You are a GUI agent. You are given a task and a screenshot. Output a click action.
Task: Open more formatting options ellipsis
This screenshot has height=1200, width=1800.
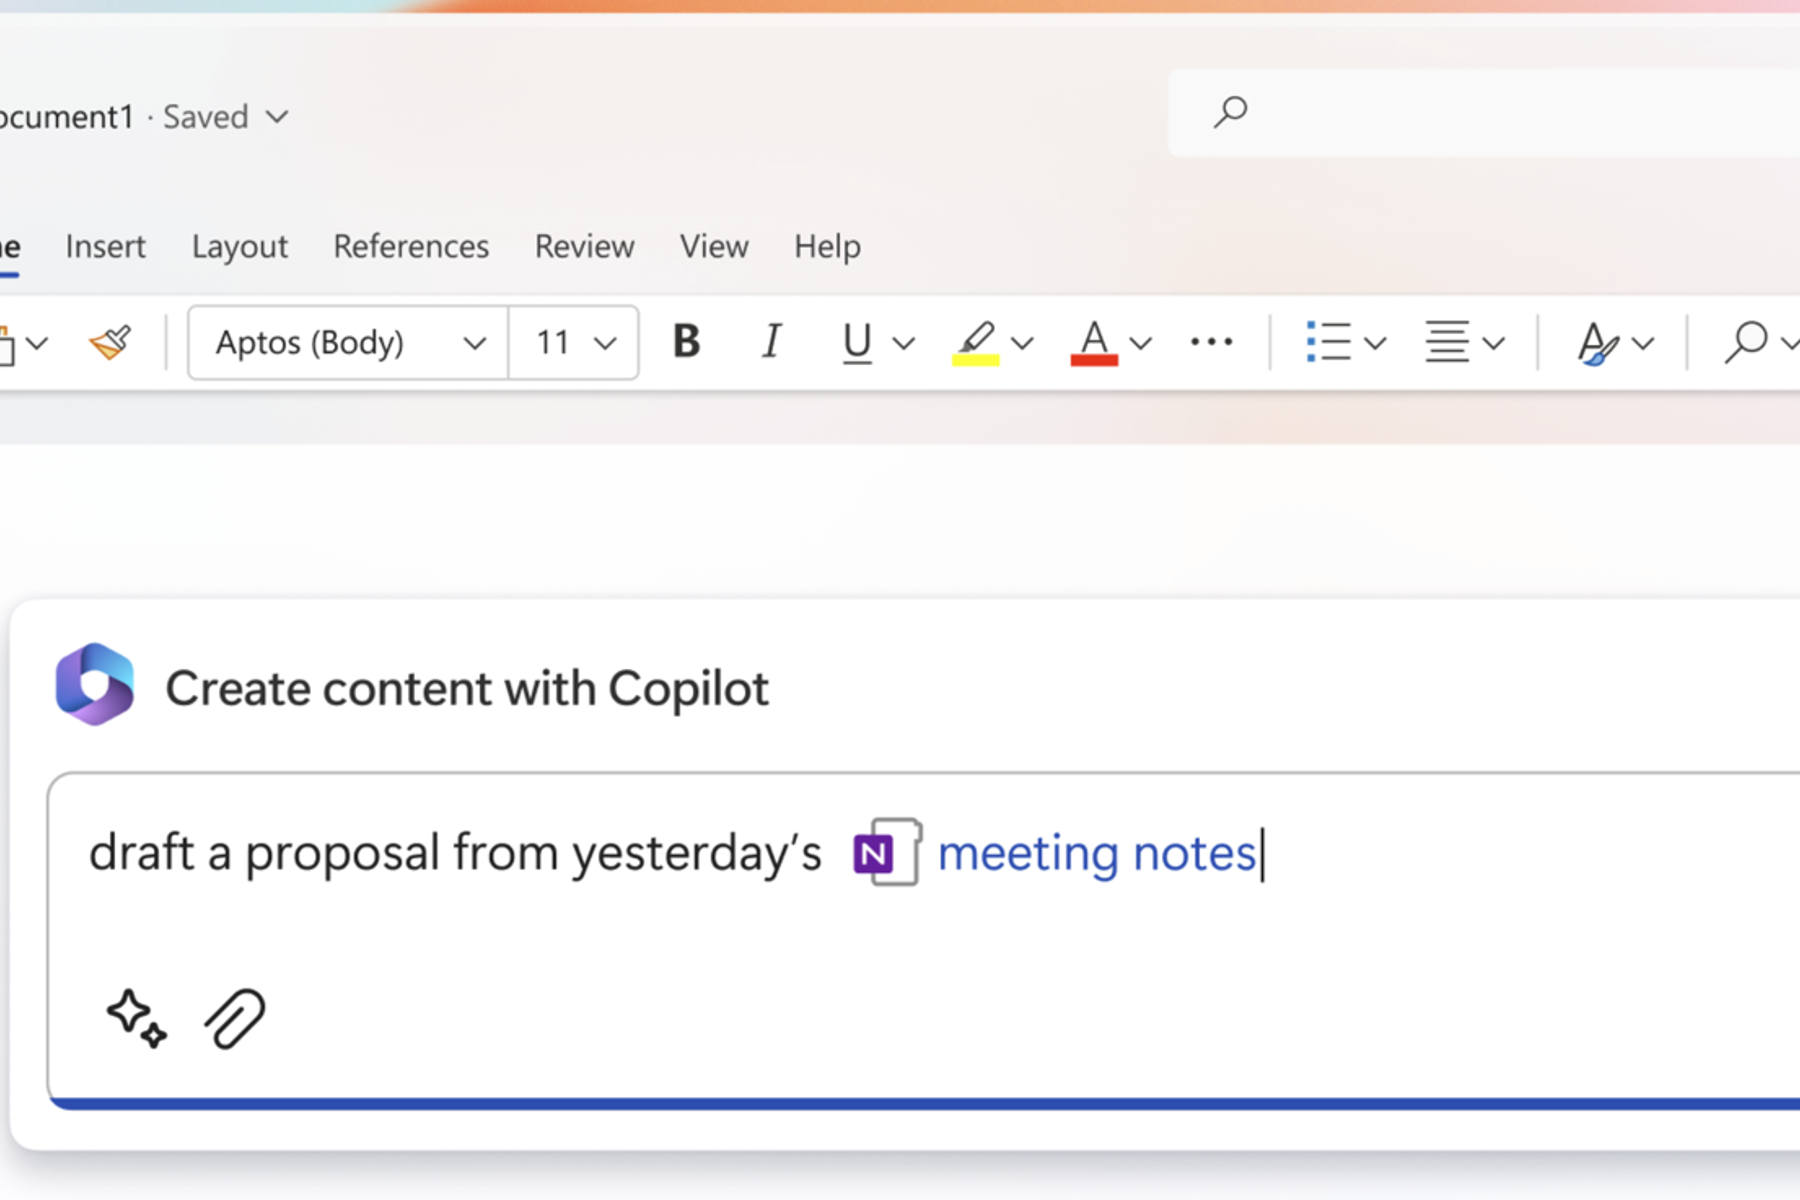(x=1211, y=342)
